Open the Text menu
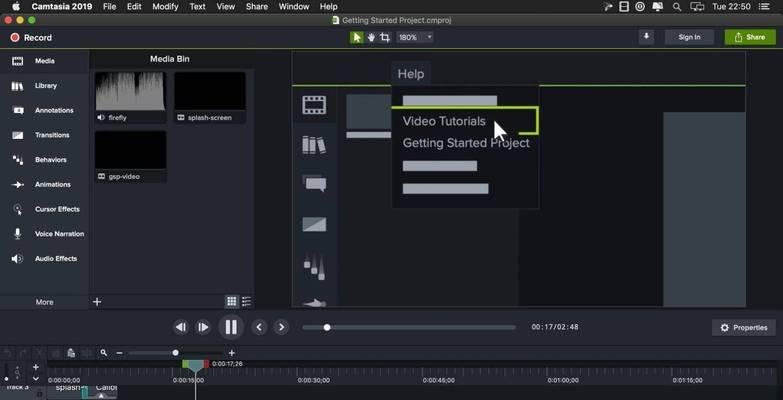The width and height of the screenshot is (783, 400). coord(197,6)
